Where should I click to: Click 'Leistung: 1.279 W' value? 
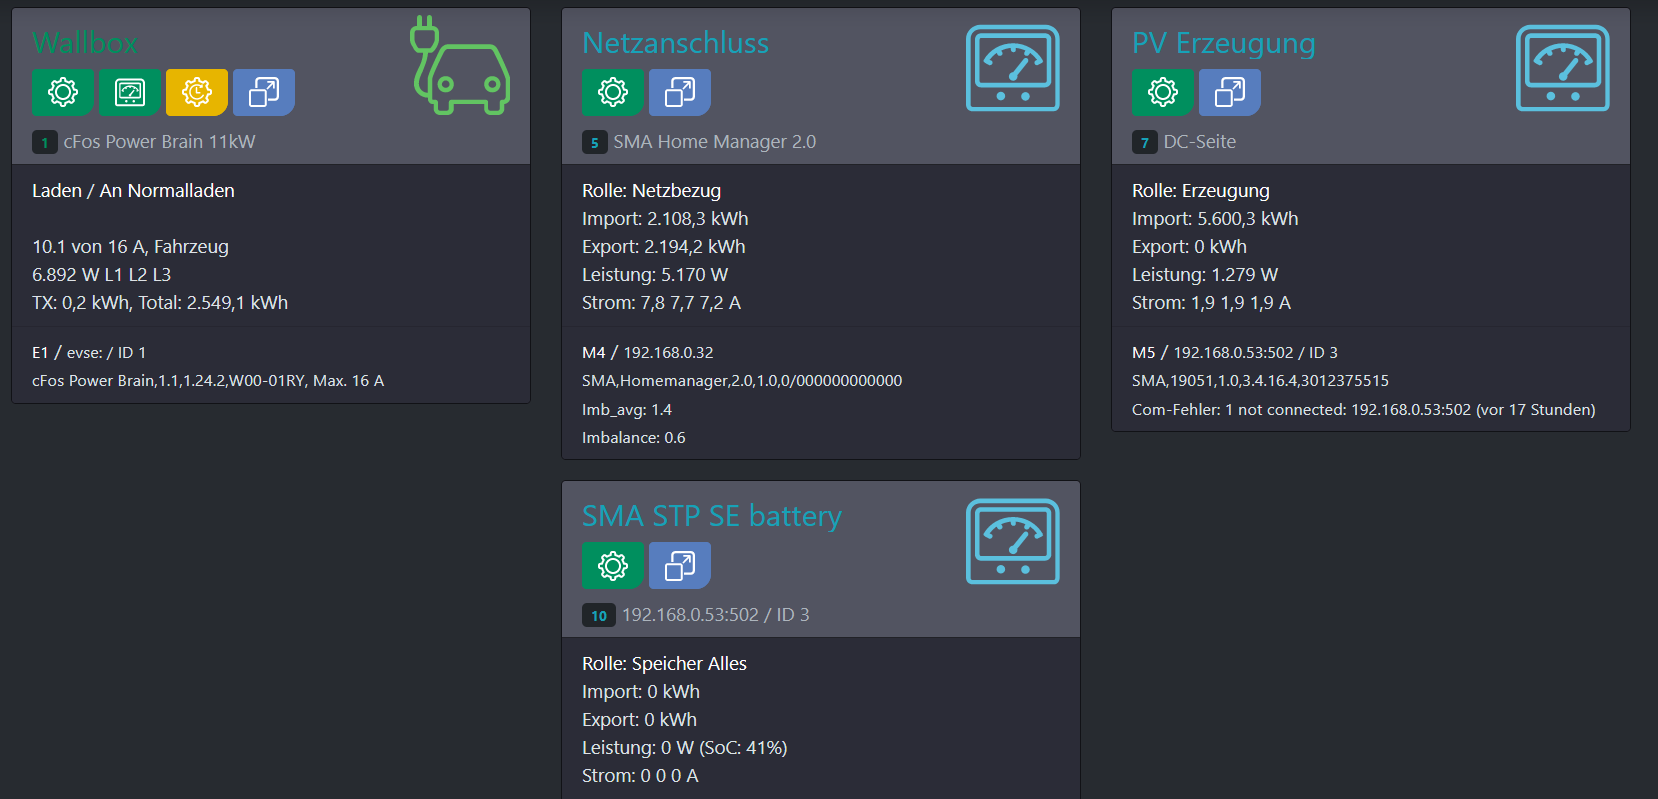tap(1205, 275)
